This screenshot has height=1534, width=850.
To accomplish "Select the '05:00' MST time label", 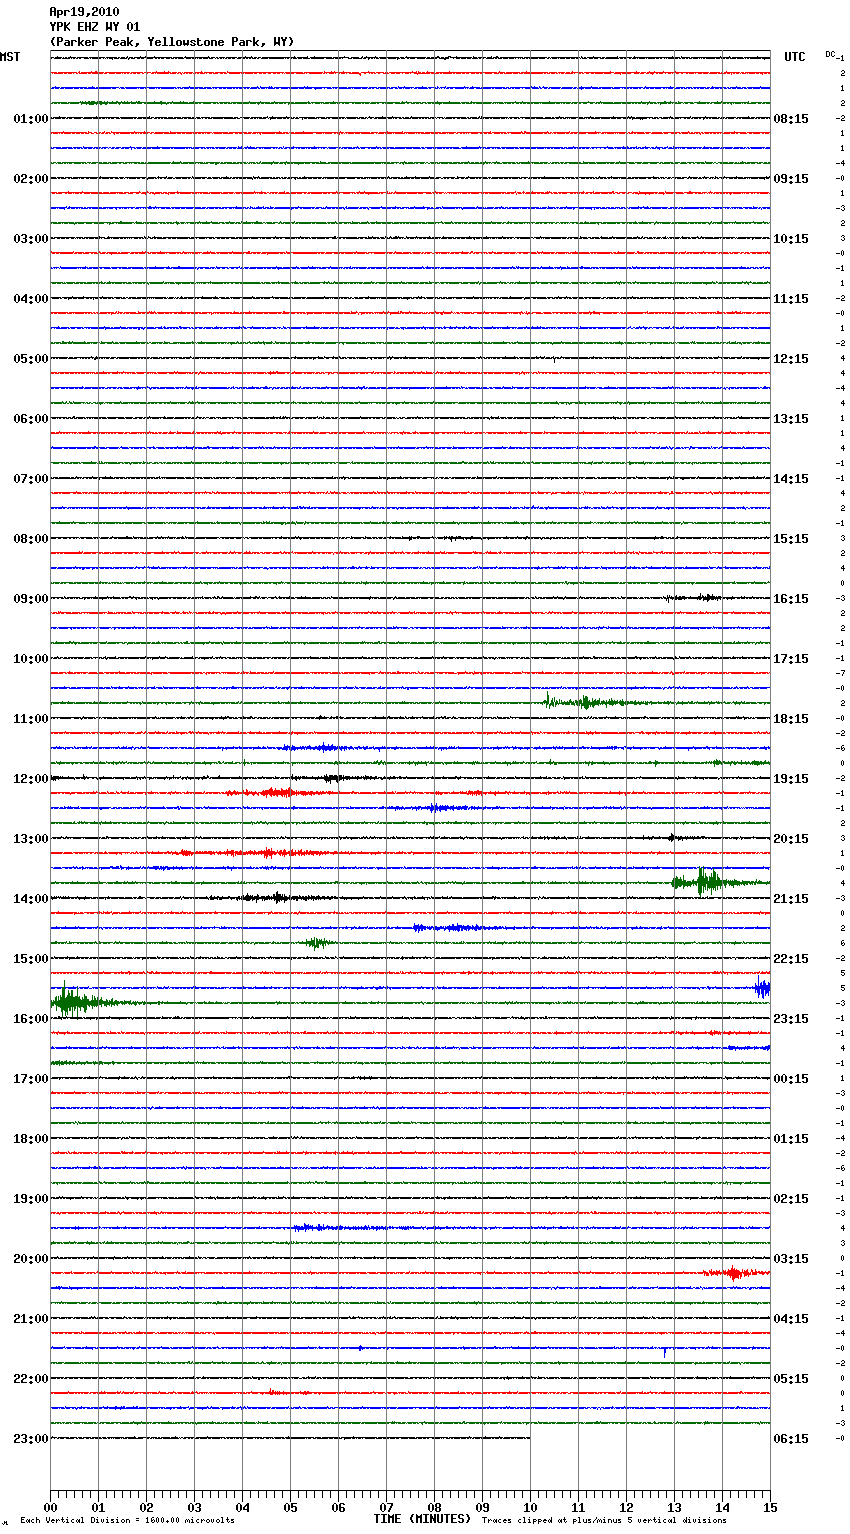I will [31, 359].
